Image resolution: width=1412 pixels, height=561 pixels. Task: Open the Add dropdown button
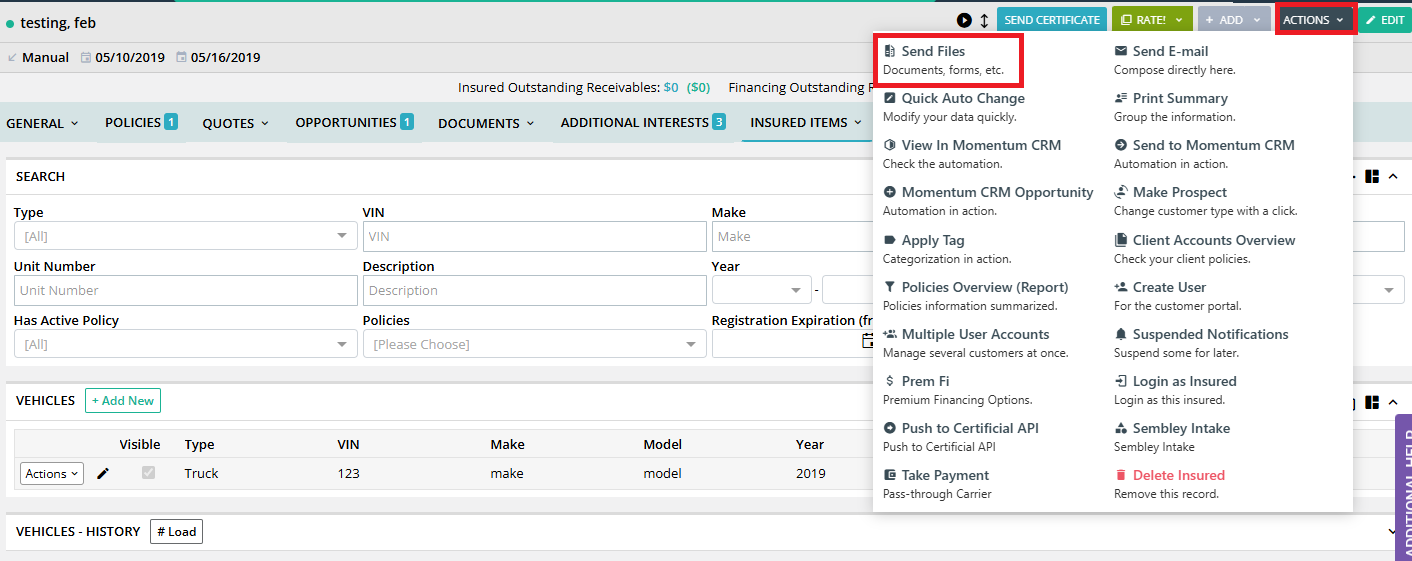(x=1234, y=20)
